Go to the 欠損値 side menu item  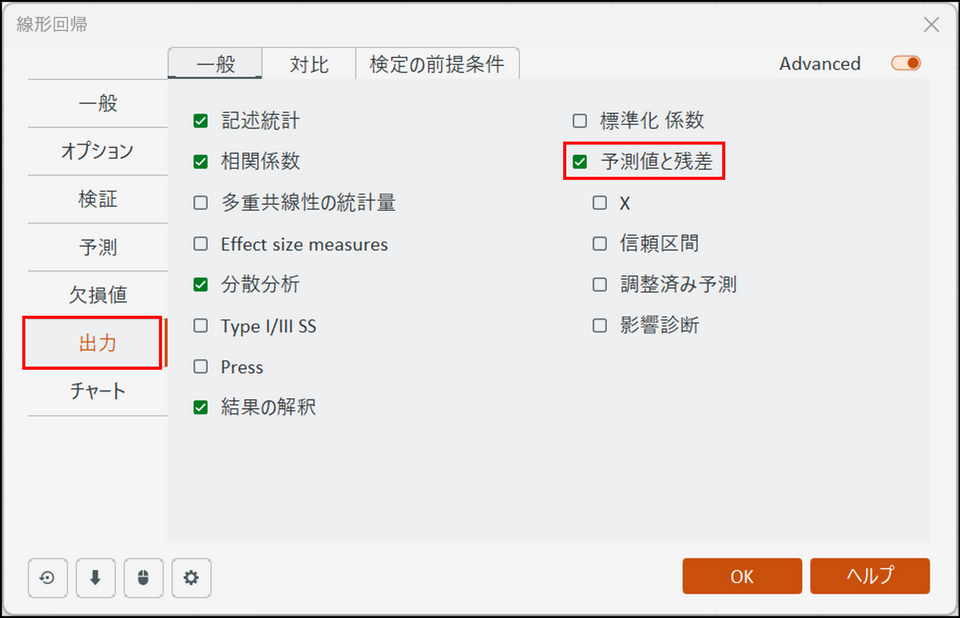tap(97, 295)
